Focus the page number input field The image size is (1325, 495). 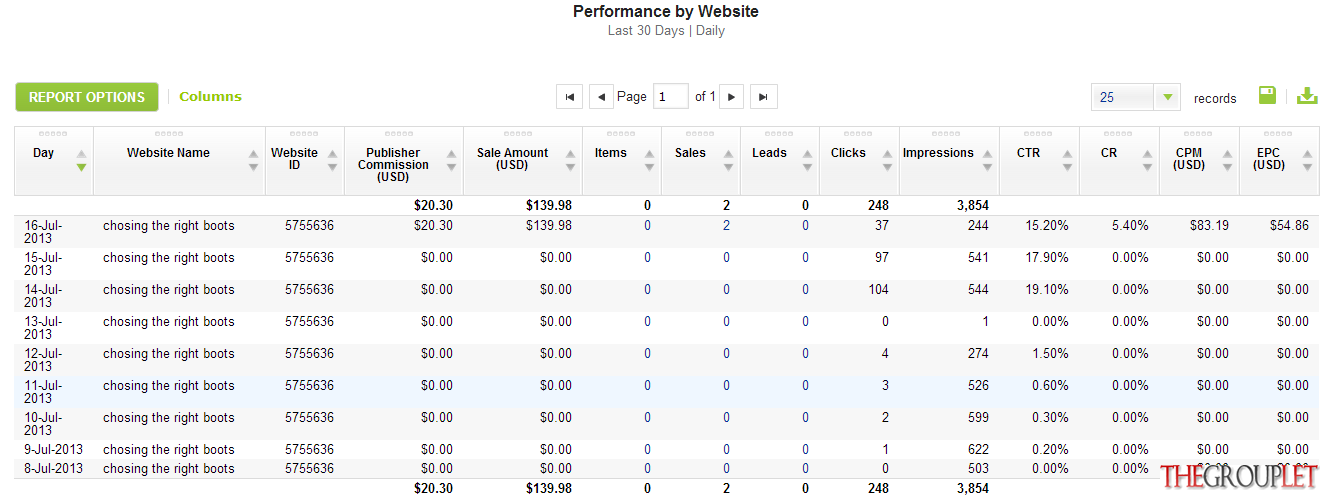coord(670,97)
